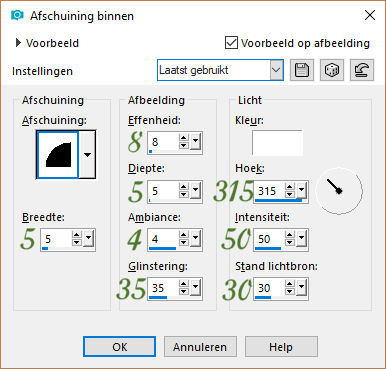Image resolution: width=386 pixels, height=369 pixels.
Task: Click the Ambiance value field
Action: pos(163,240)
